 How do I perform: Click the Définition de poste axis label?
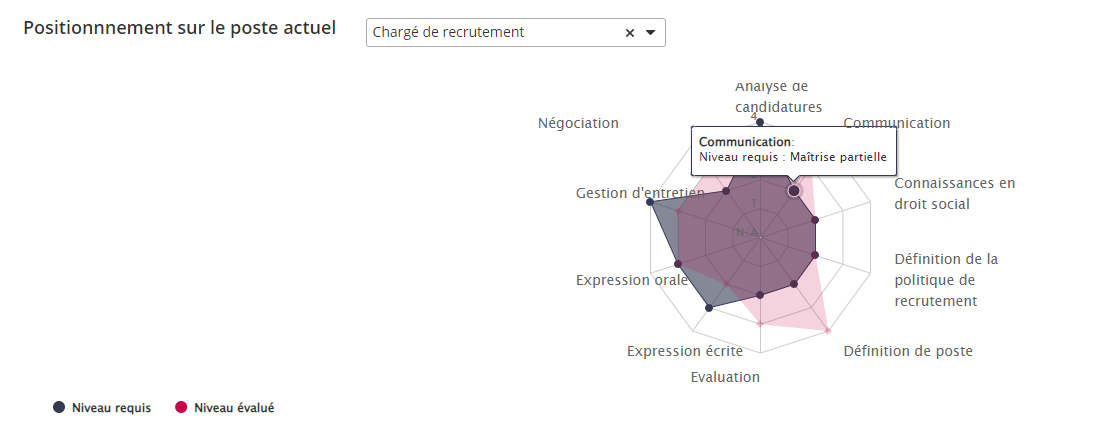907,351
